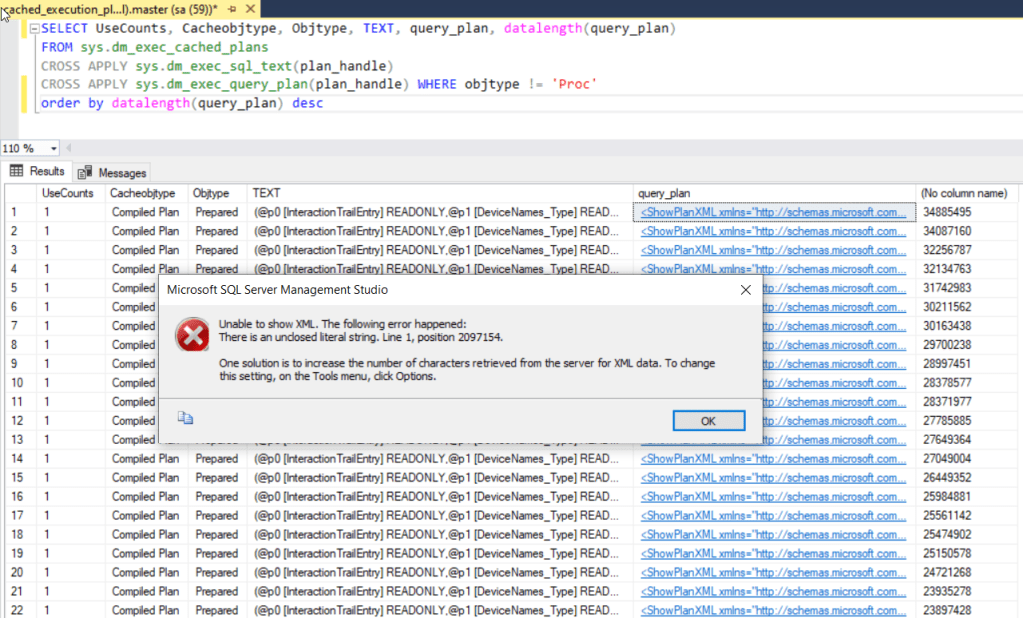
Task: Pin the cached_execution_plan query tab
Action: tap(232, 7)
